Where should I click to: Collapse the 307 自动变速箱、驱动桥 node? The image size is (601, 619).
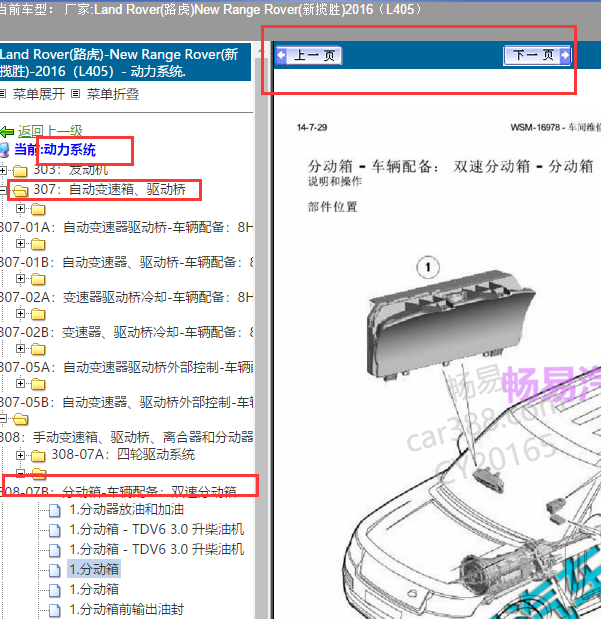3,190
